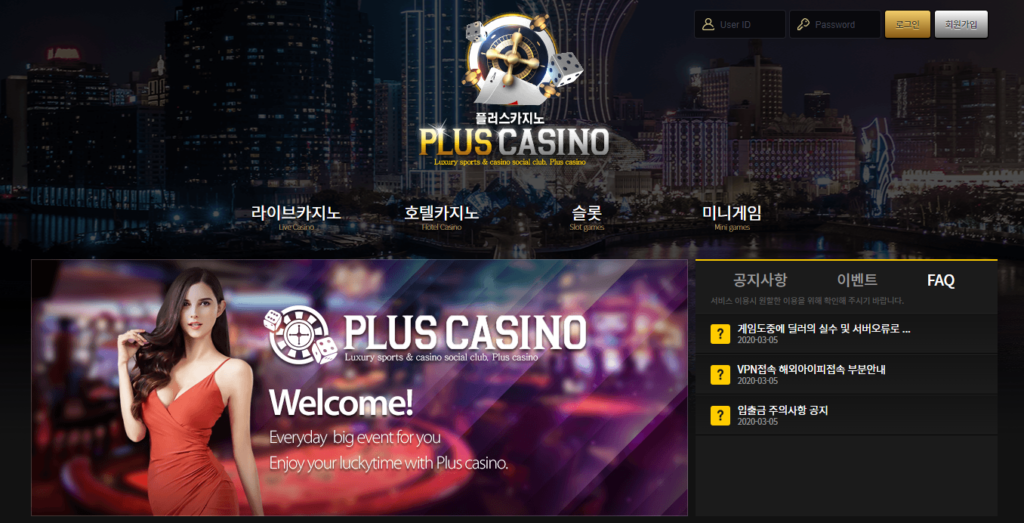Switch to the 공지사항 tab
Screen dimensions: 1024x523
pyautogui.click(x=760, y=280)
